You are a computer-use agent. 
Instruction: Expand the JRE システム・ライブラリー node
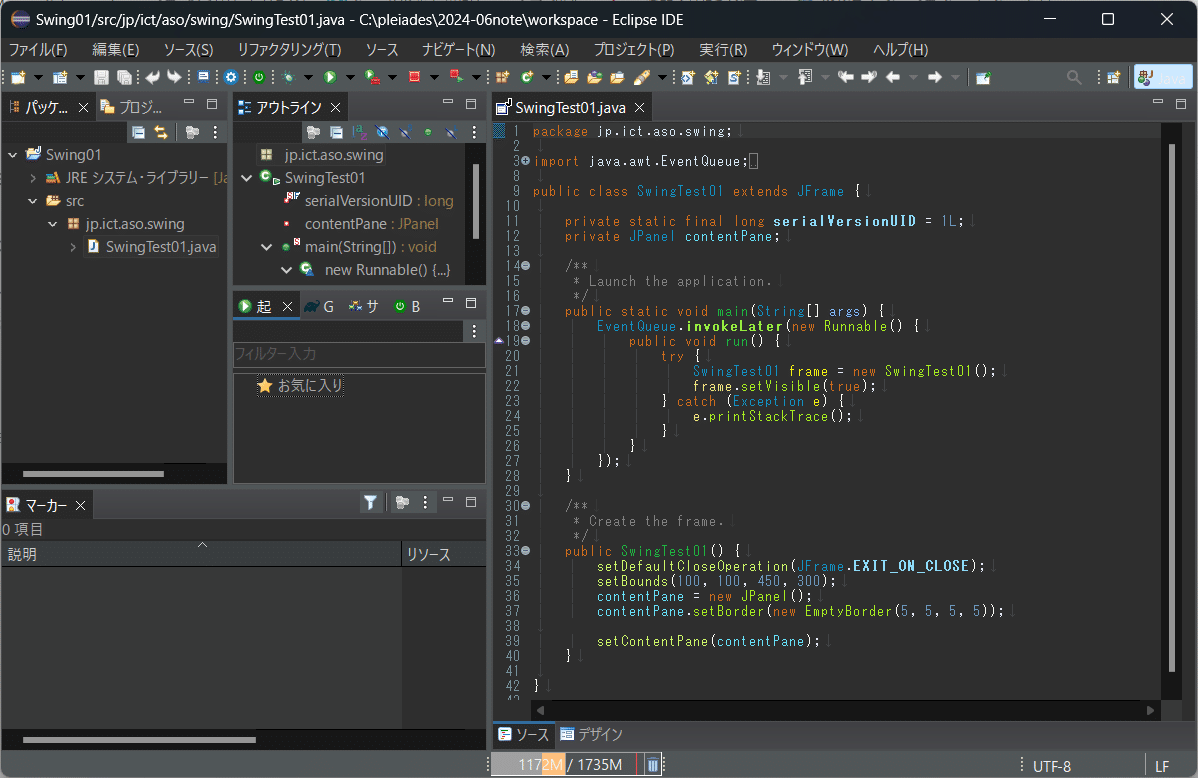[x=33, y=178]
